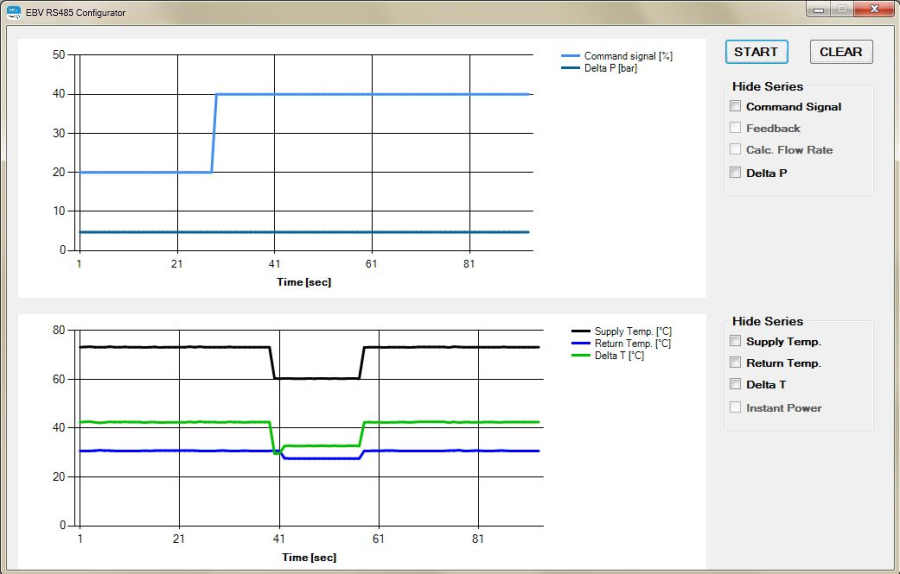Image resolution: width=900 pixels, height=574 pixels.
Task: Click the Instant Power checkbox
Action: tap(736, 408)
